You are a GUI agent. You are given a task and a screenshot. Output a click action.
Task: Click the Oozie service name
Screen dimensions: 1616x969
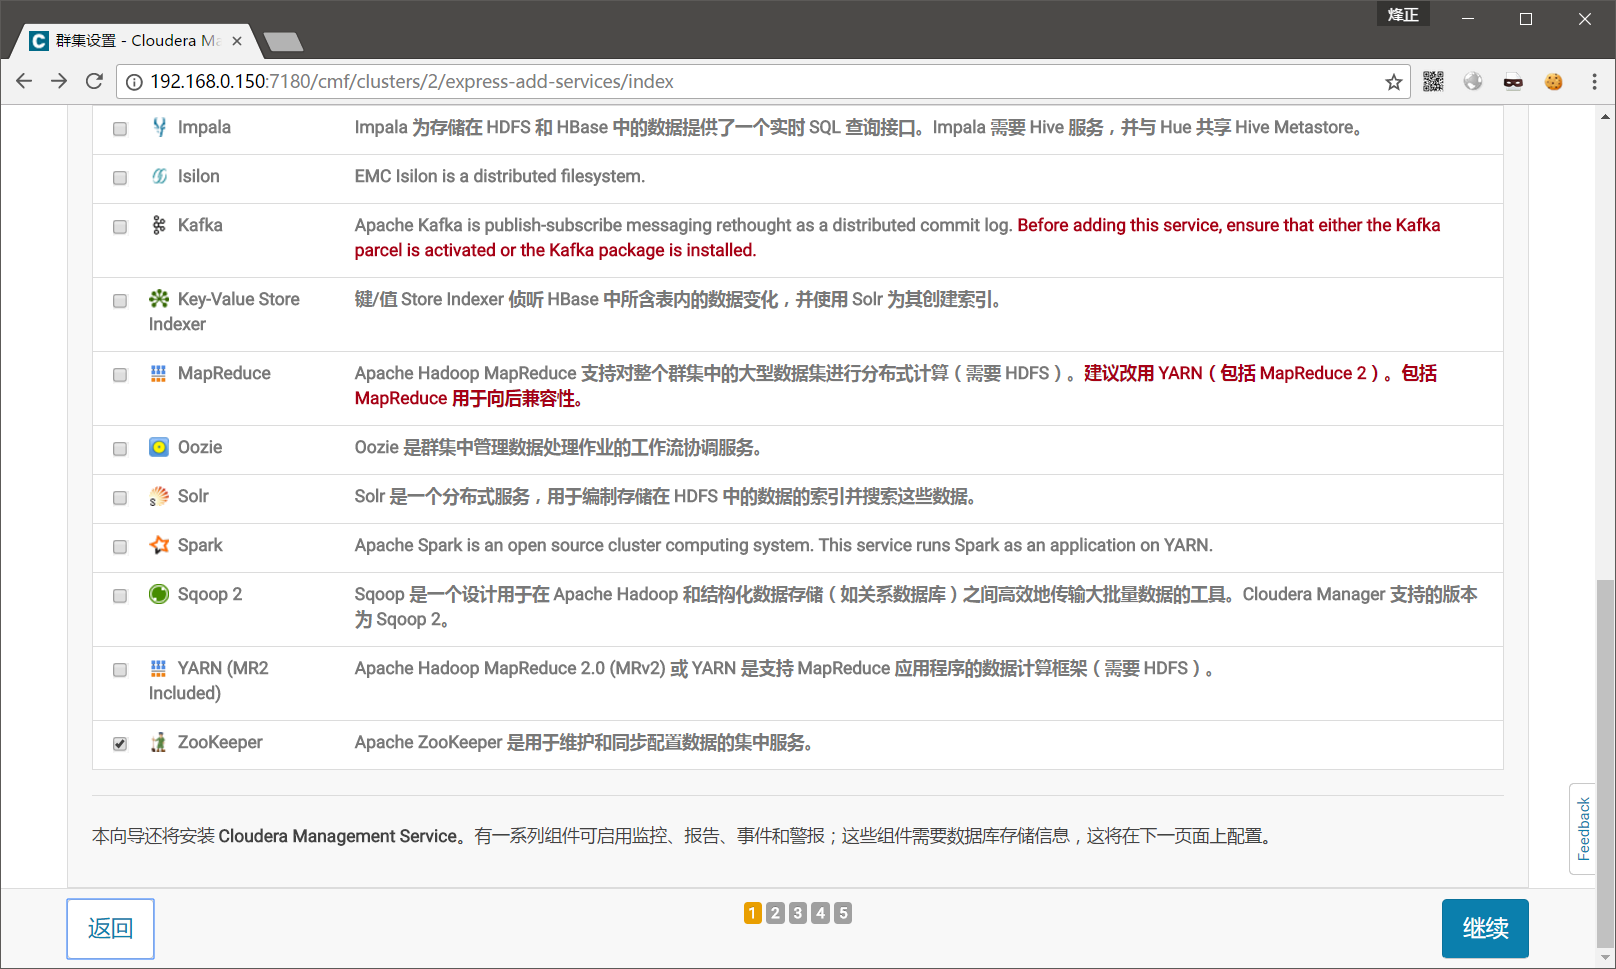click(x=200, y=447)
